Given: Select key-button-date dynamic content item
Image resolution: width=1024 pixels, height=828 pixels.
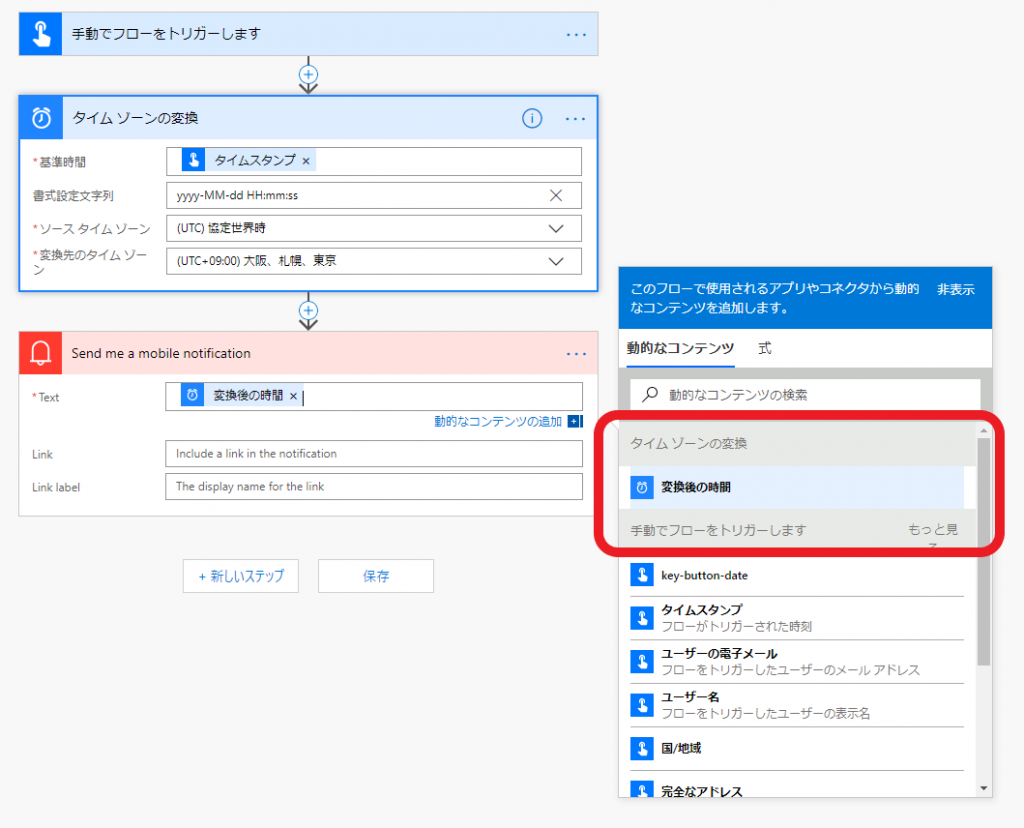Looking at the screenshot, I should (797, 575).
